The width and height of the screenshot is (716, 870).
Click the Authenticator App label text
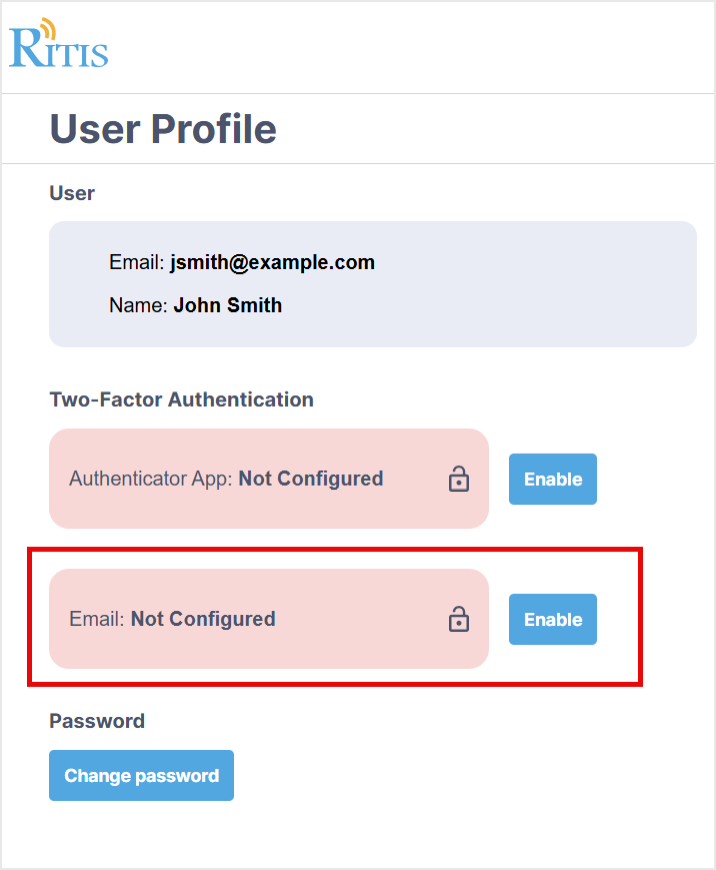pyautogui.click(x=150, y=479)
